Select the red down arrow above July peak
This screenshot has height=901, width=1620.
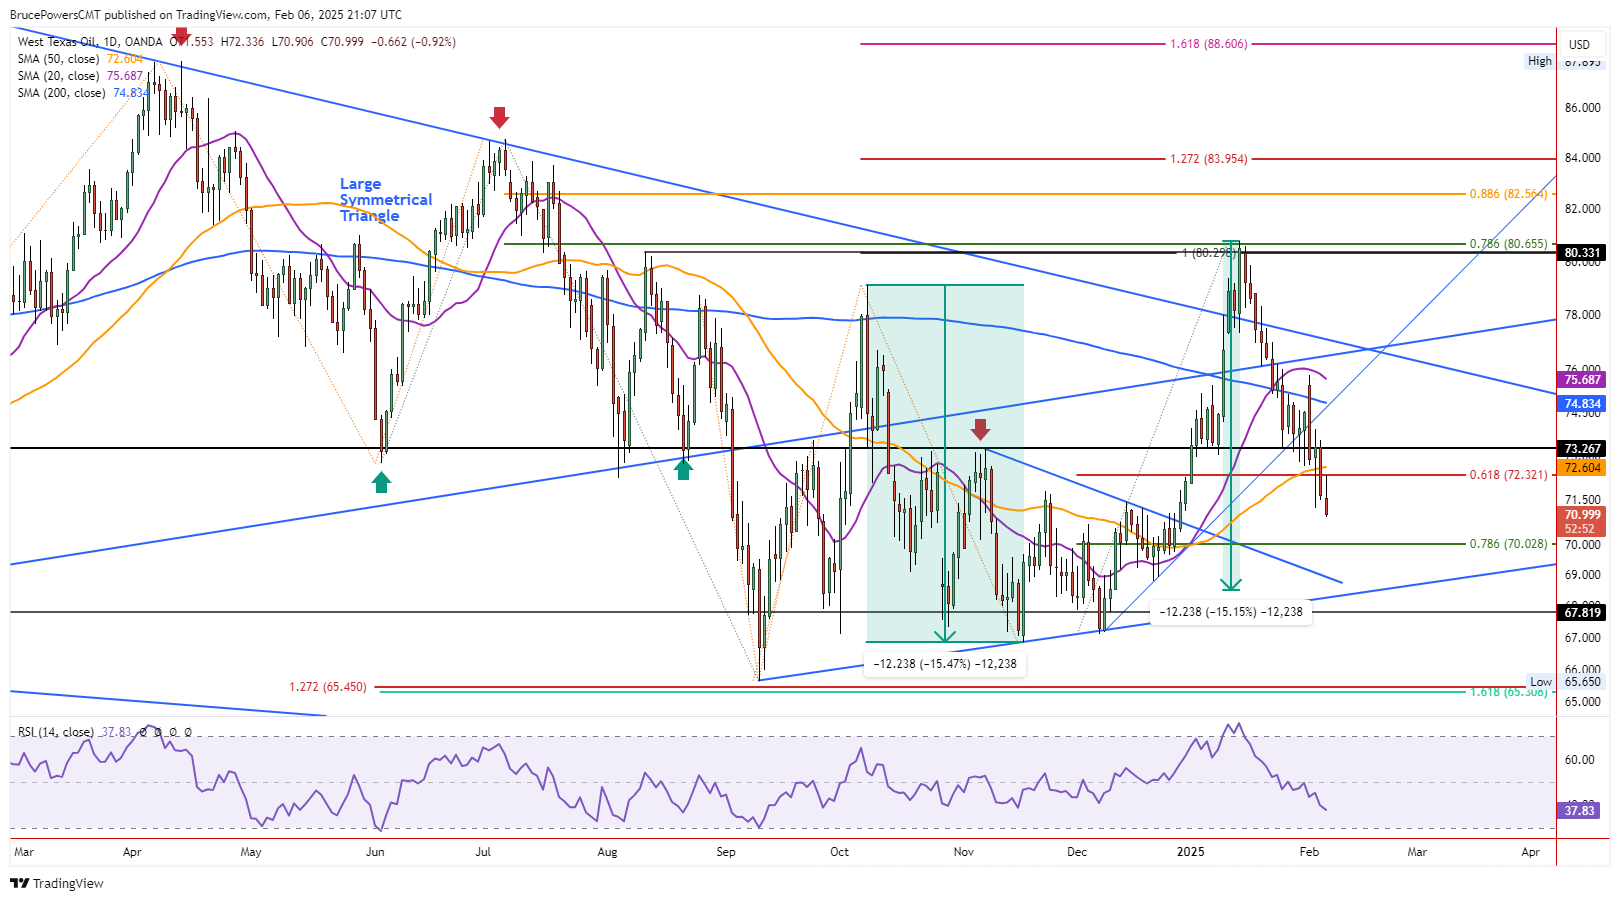(x=499, y=117)
